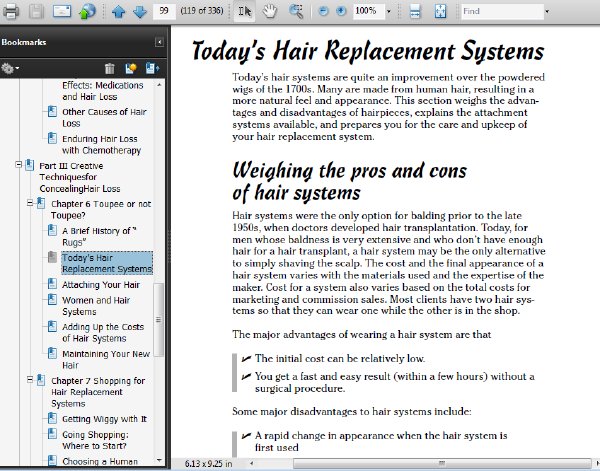This screenshot has width=600, height=471.
Task: Click bookmark icon beside Maintaining Your New Hair
Action: [x=52, y=353]
